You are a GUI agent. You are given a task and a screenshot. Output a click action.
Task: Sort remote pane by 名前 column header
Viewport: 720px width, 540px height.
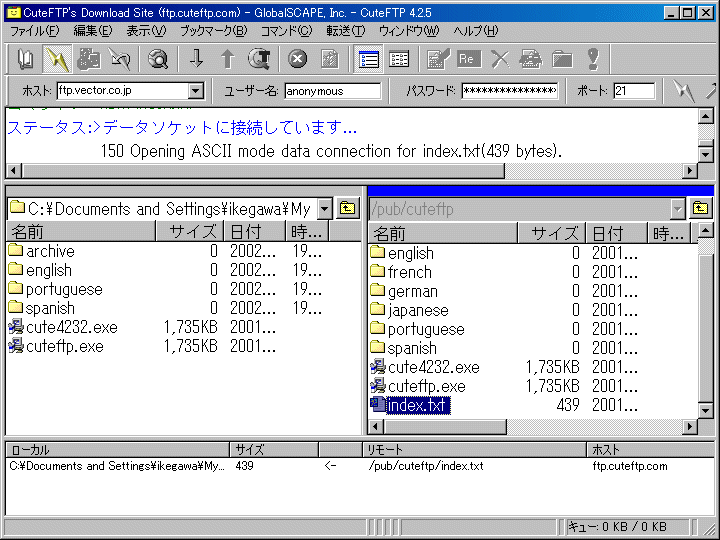[x=443, y=234]
